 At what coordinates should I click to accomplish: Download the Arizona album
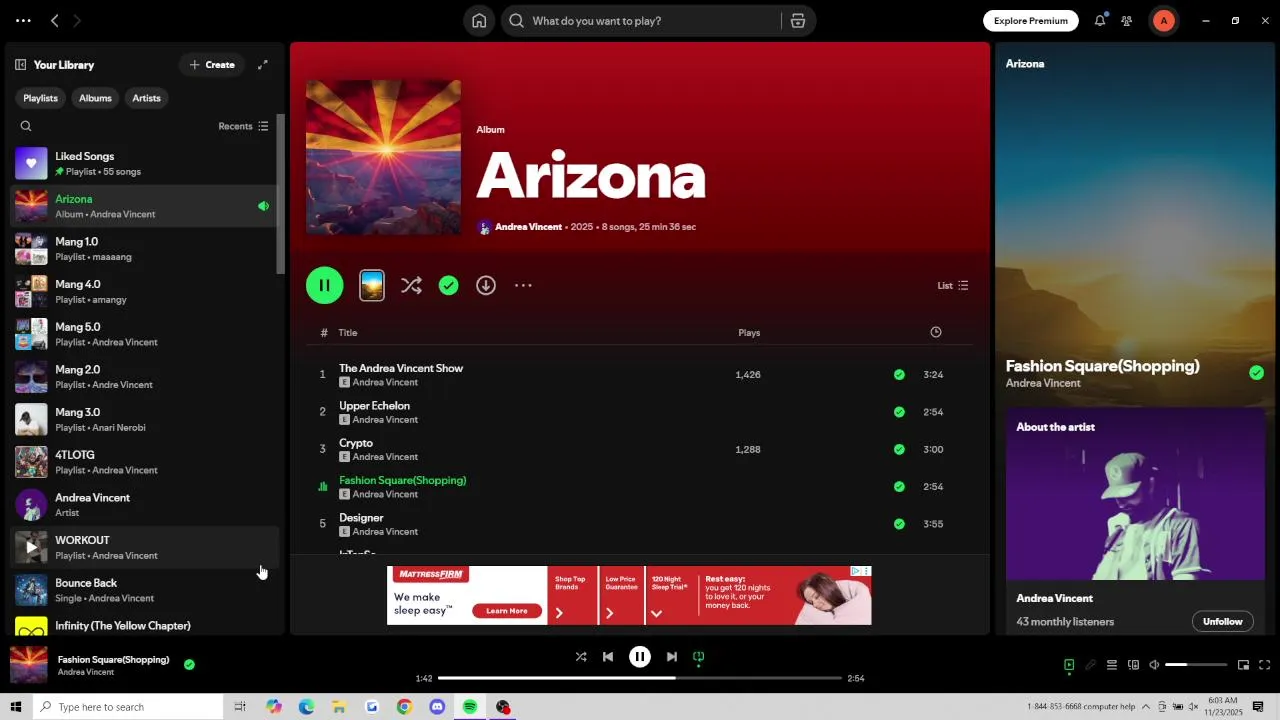pyautogui.click(x=486, y=286)
